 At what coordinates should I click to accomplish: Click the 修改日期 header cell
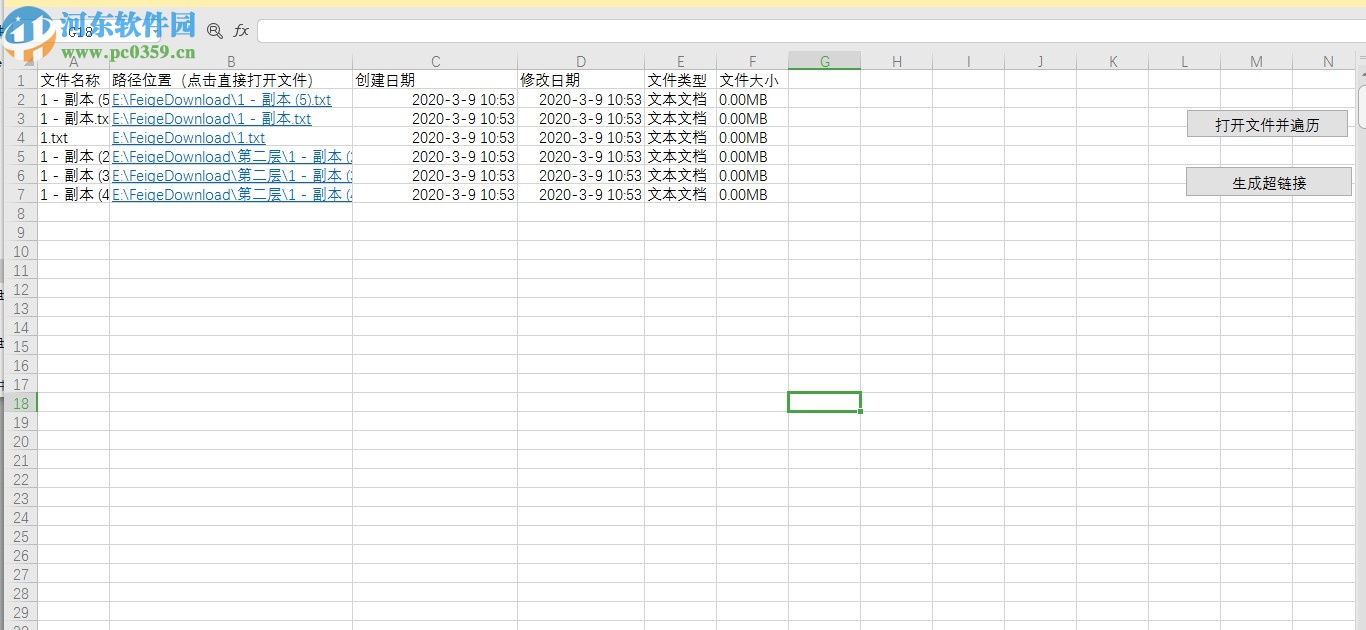pyautogui.click(x=581, y=81)
